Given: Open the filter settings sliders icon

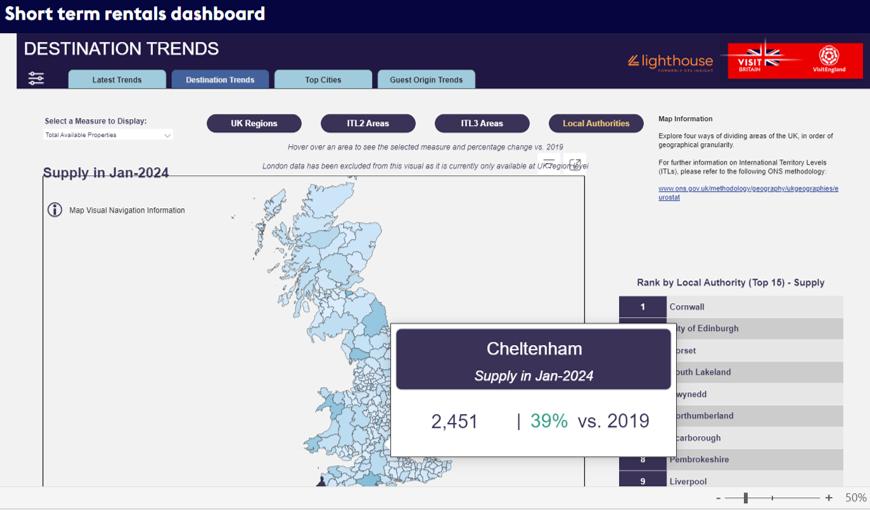Looking at the screenshot, I should click(x=36, y=78).
